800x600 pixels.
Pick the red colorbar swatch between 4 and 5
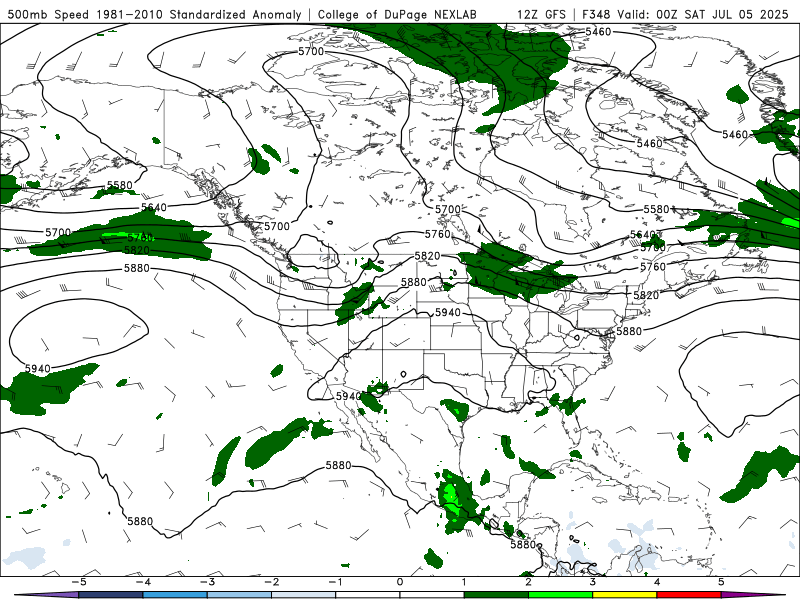689,595
